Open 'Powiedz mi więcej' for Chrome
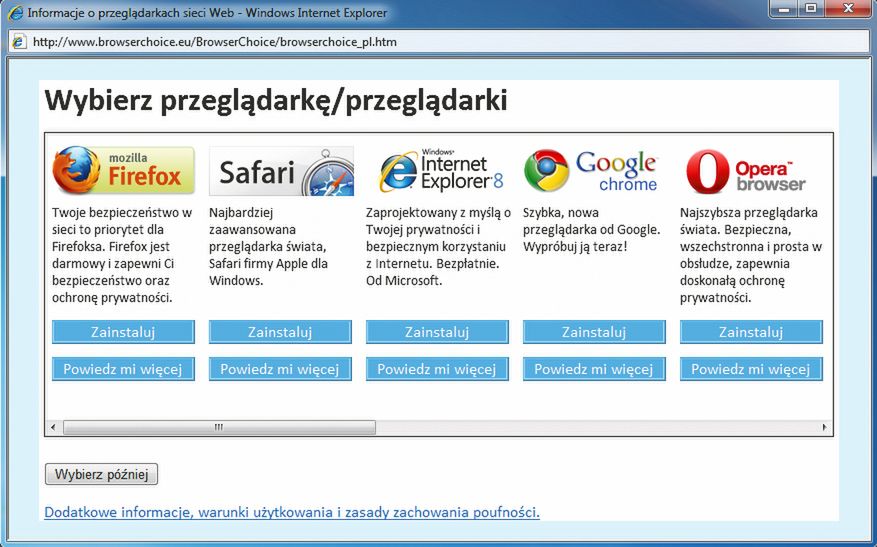The width and height of the screenshot is (877, 547). coord(594,369)
